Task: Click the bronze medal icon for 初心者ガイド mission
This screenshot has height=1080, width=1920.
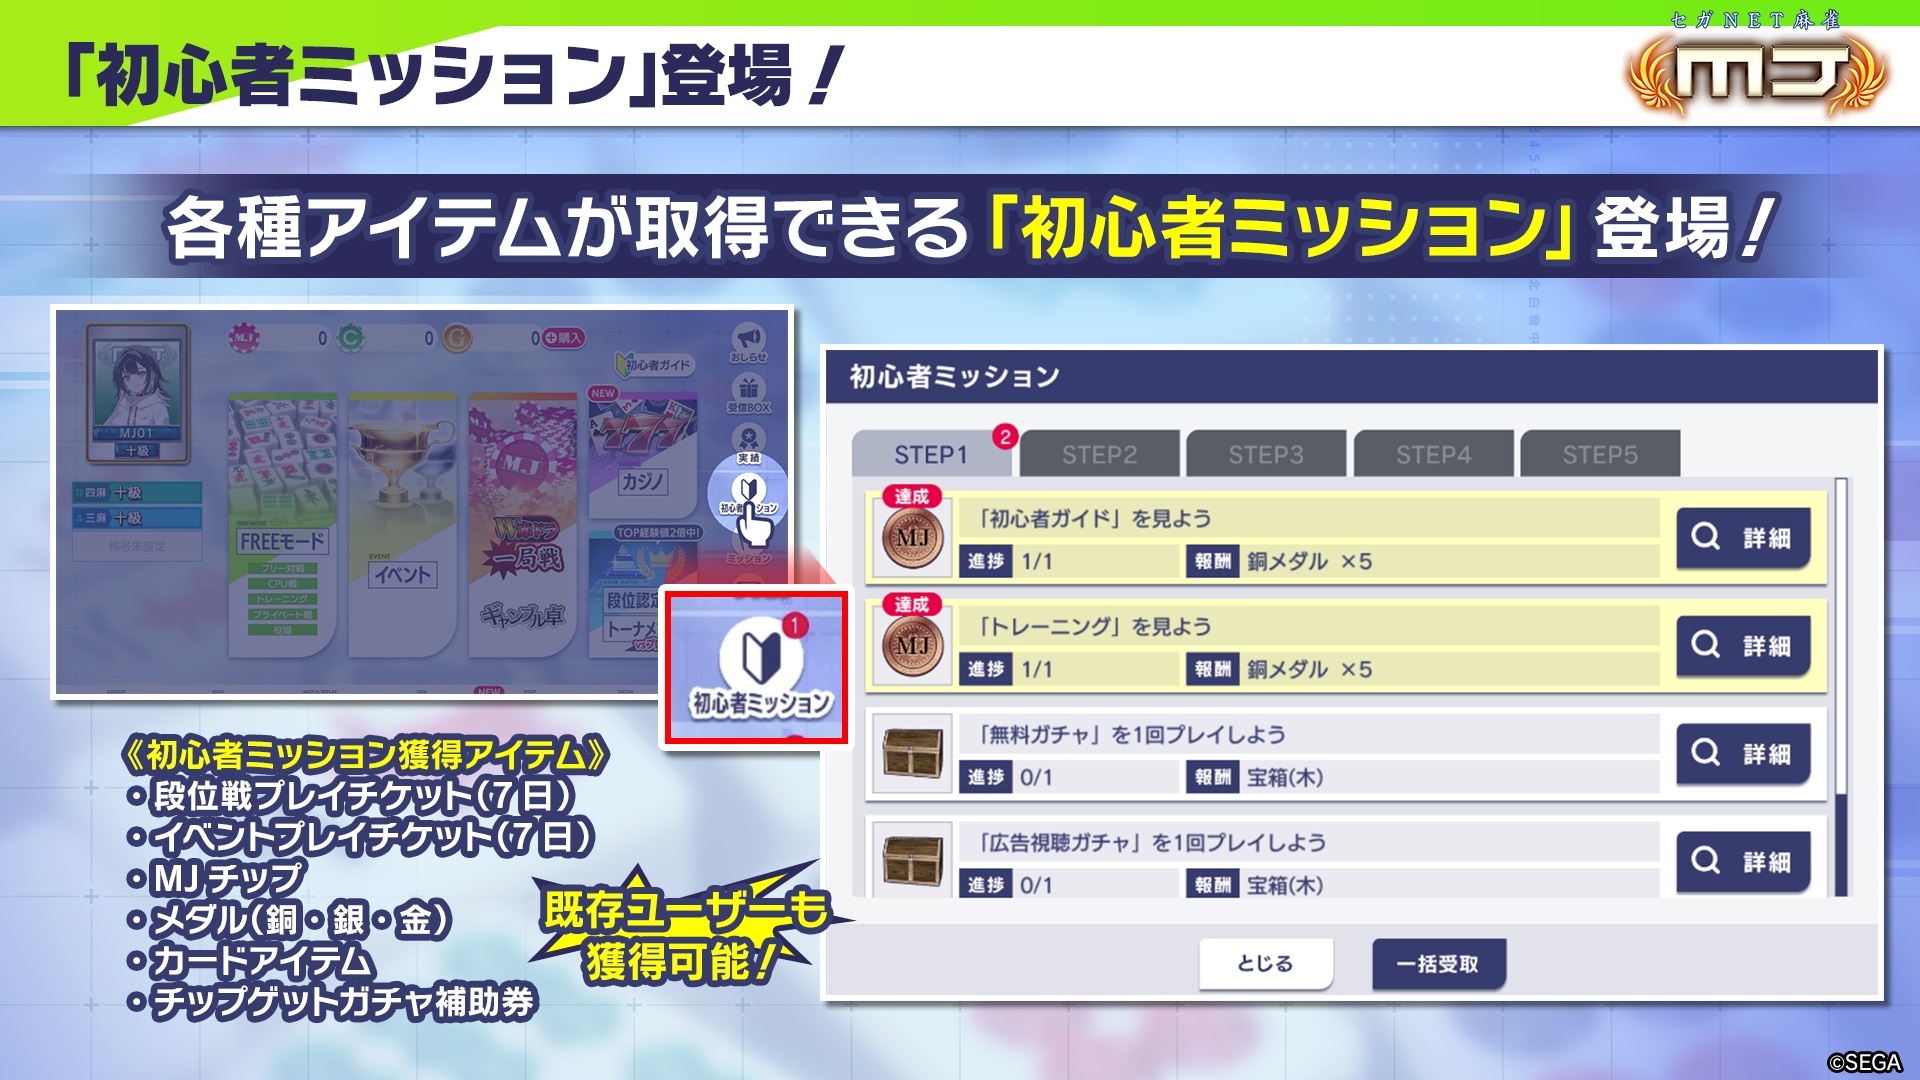Action: [x=913, y=539]
